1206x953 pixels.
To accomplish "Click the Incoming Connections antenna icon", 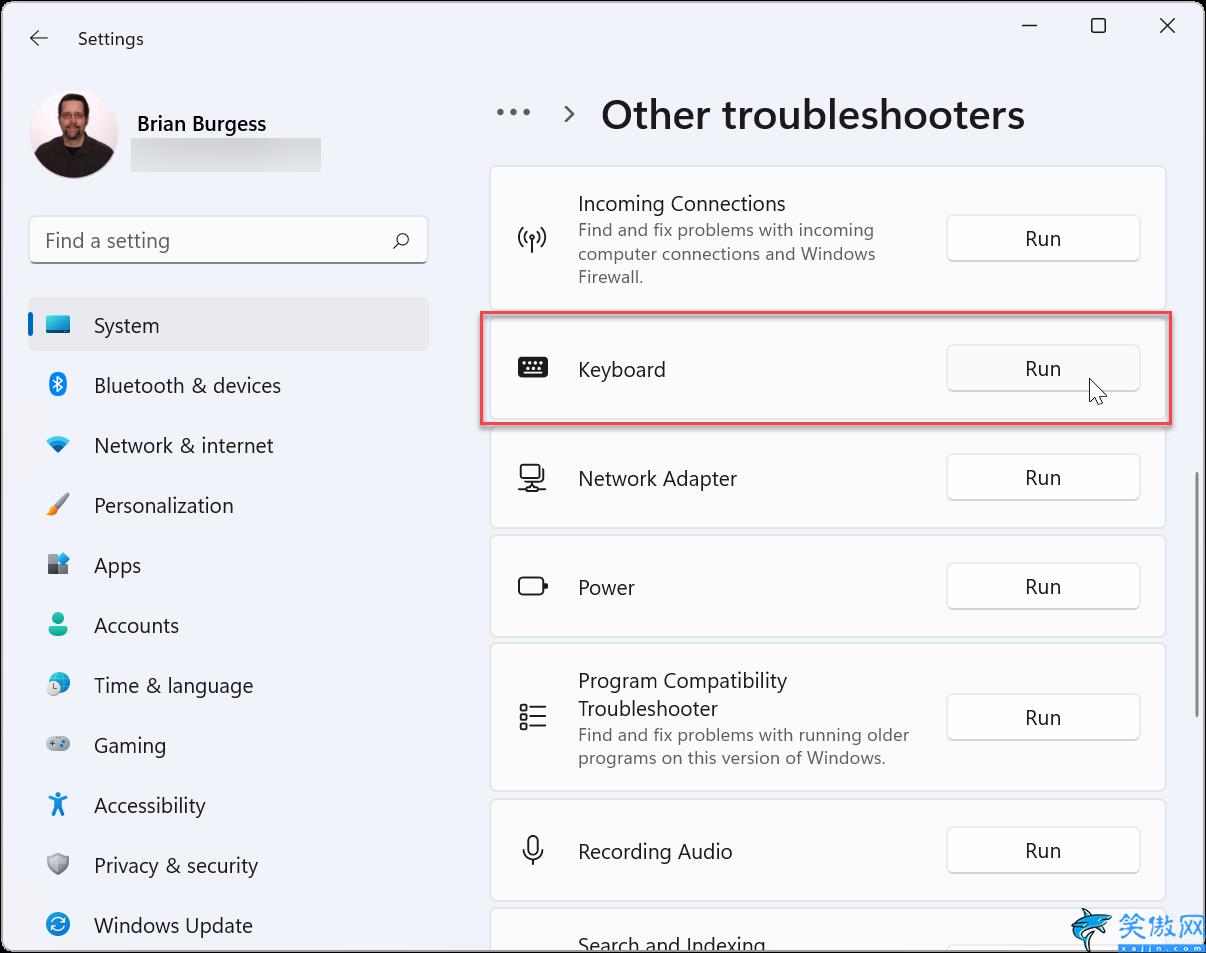I will coord(532,239).
